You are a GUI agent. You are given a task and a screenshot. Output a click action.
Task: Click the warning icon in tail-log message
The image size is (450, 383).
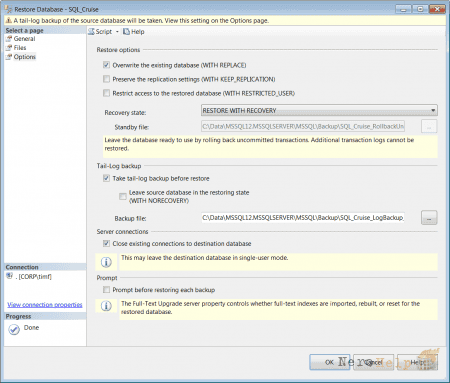[x=9, y=20]
